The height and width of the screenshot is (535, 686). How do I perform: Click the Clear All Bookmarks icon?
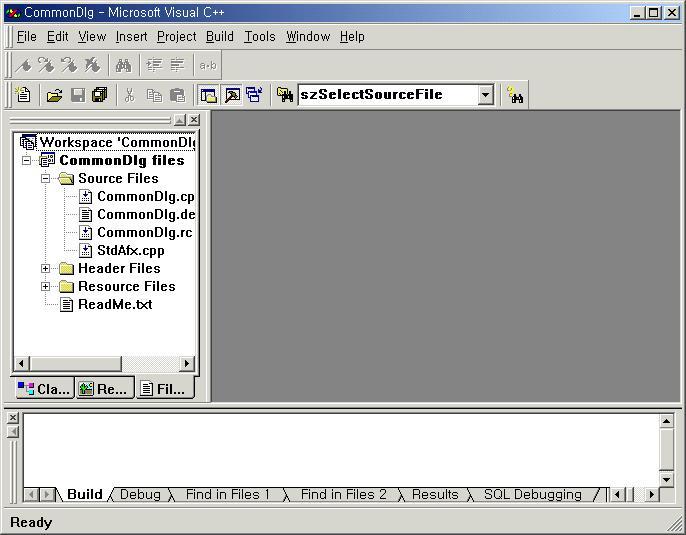point(92,65)
